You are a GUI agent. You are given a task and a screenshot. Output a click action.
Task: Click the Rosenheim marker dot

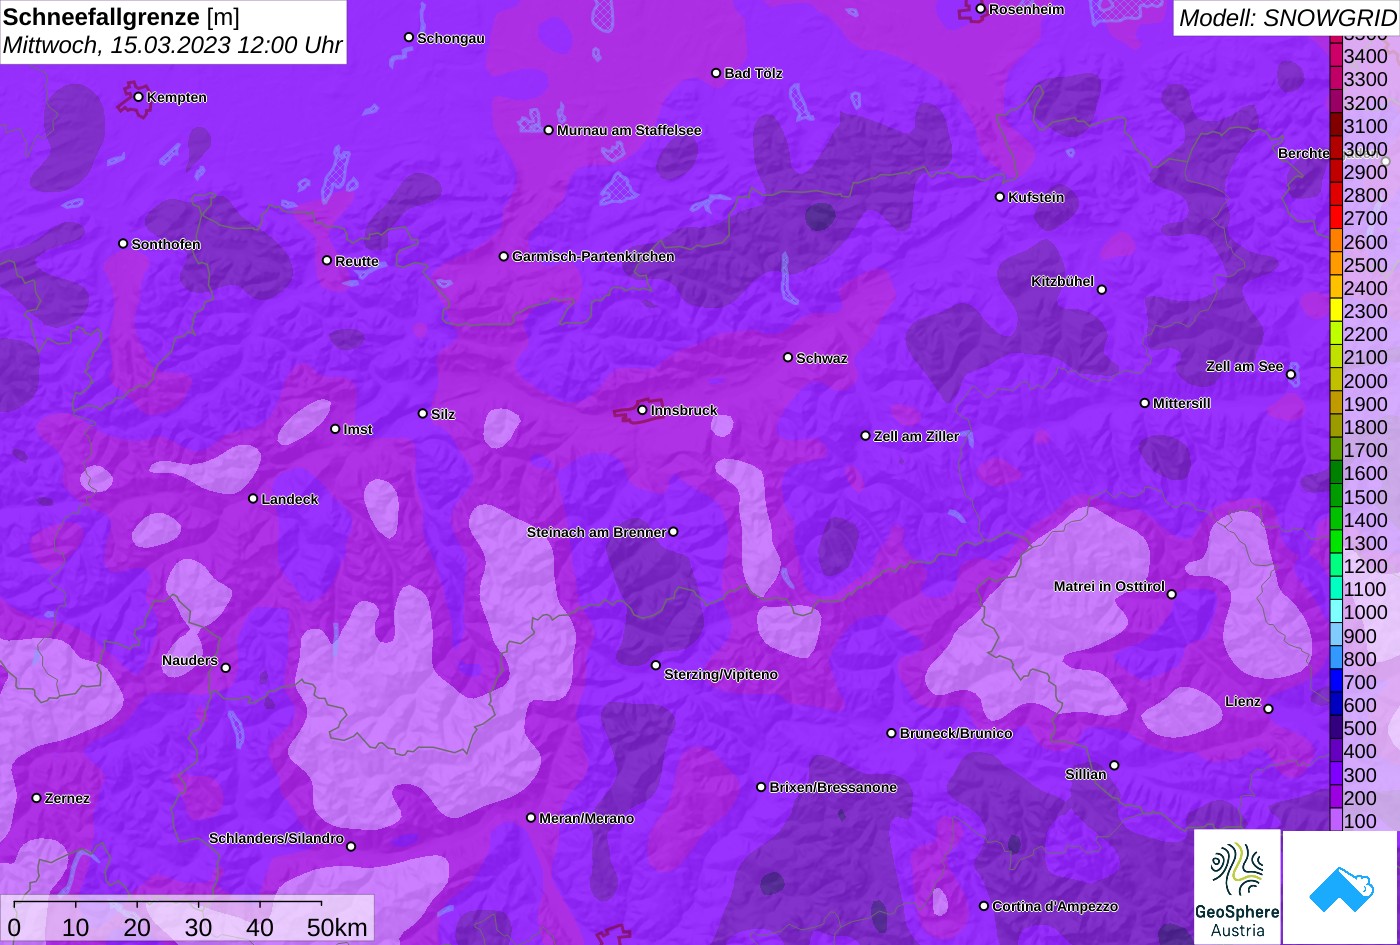981,9
